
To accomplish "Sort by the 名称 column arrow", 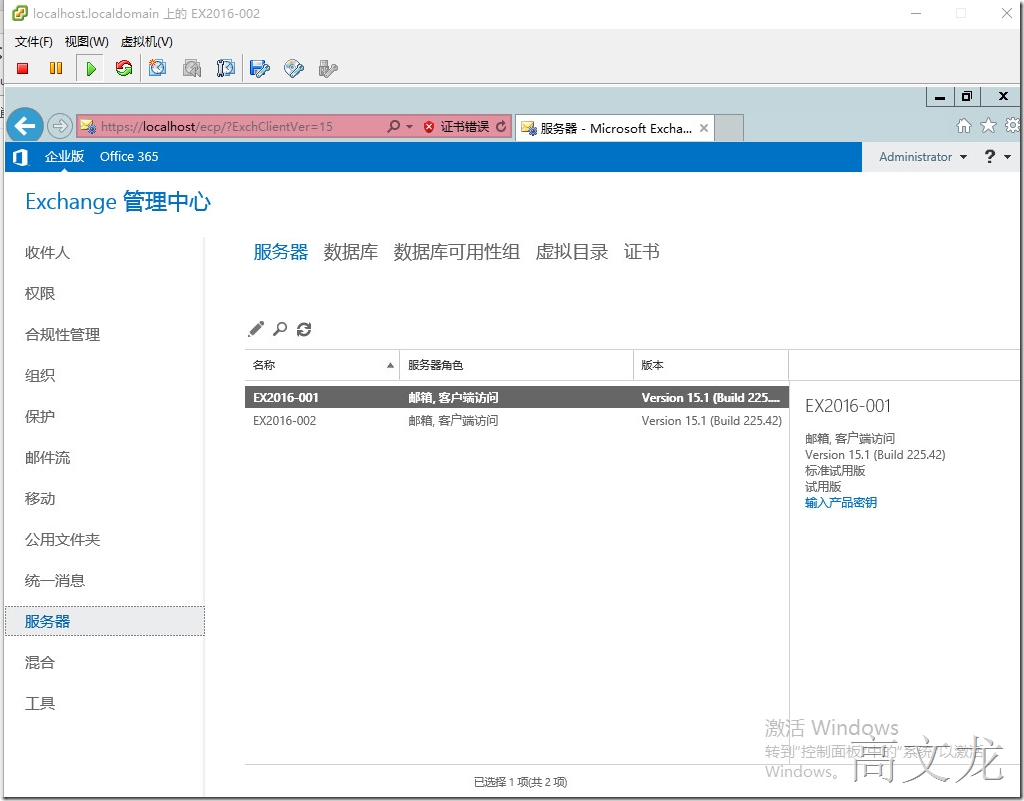I will point(390,366).
